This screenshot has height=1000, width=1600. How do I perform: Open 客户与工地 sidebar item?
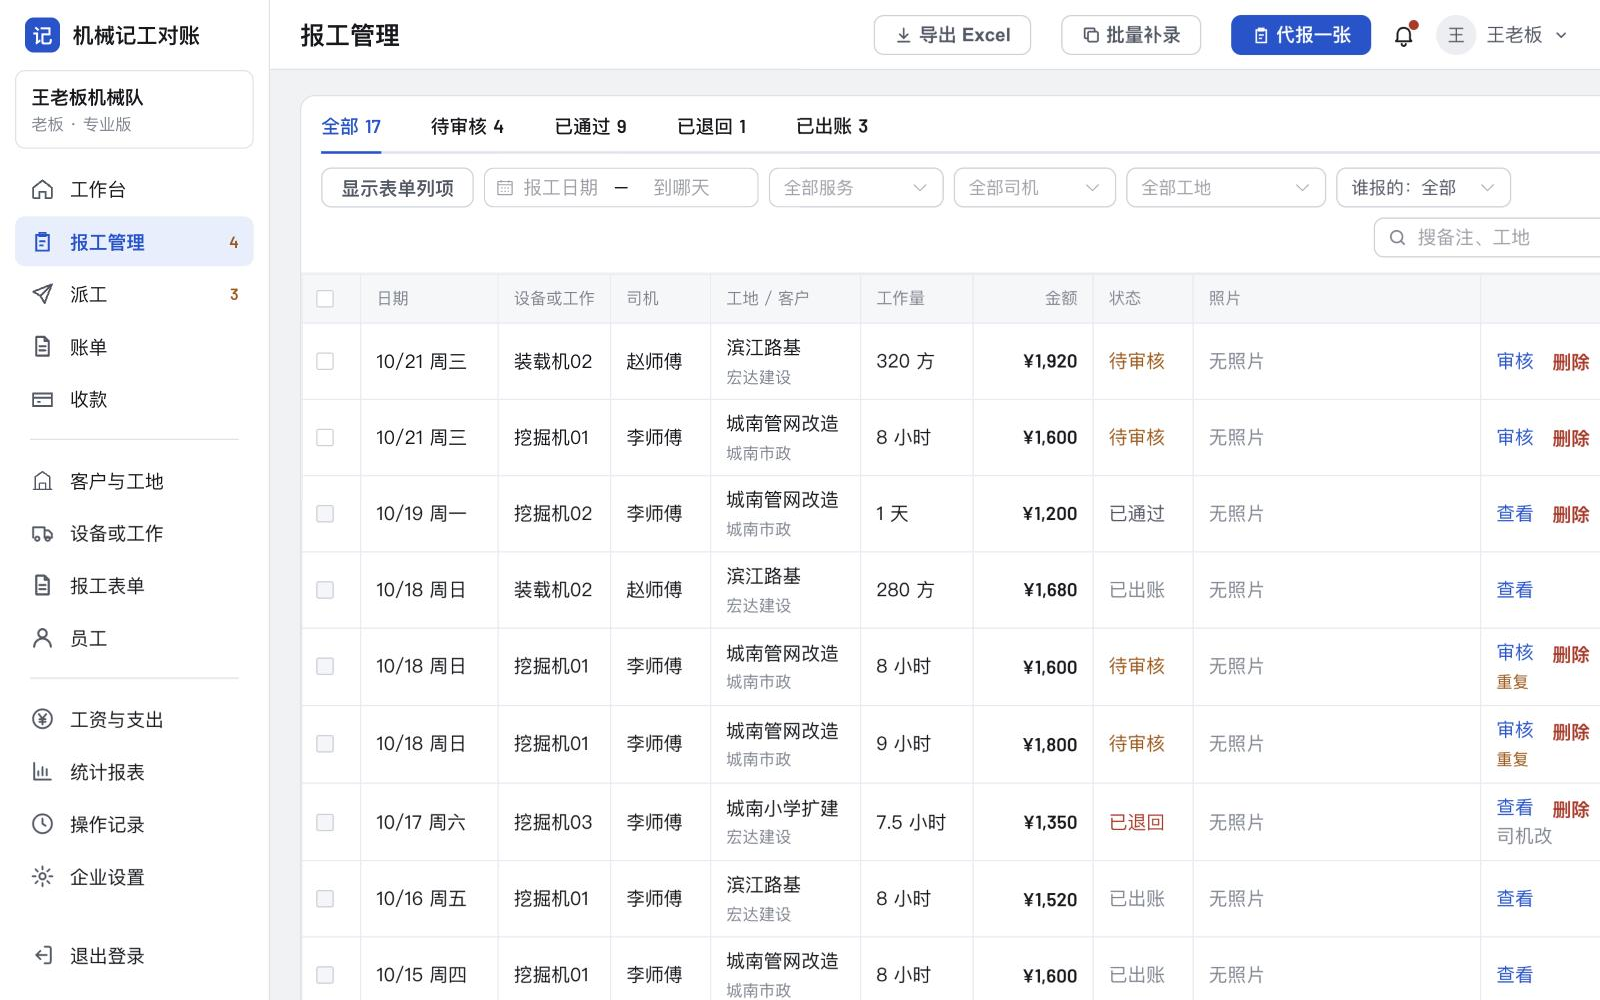coord(134,481)
